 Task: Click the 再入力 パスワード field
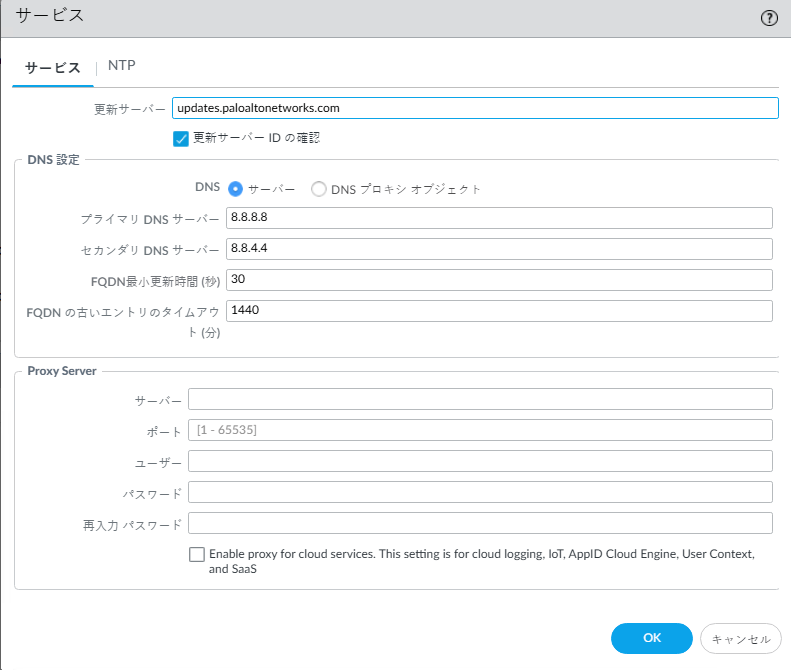tap(480, 524)
